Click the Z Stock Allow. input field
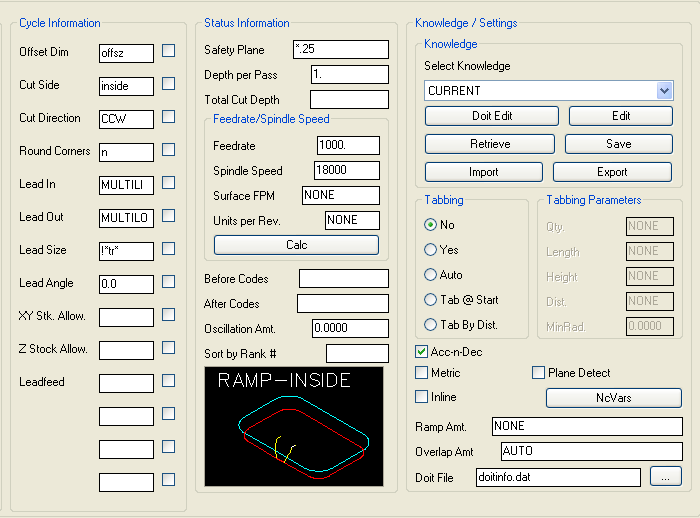 coord(126,351)
